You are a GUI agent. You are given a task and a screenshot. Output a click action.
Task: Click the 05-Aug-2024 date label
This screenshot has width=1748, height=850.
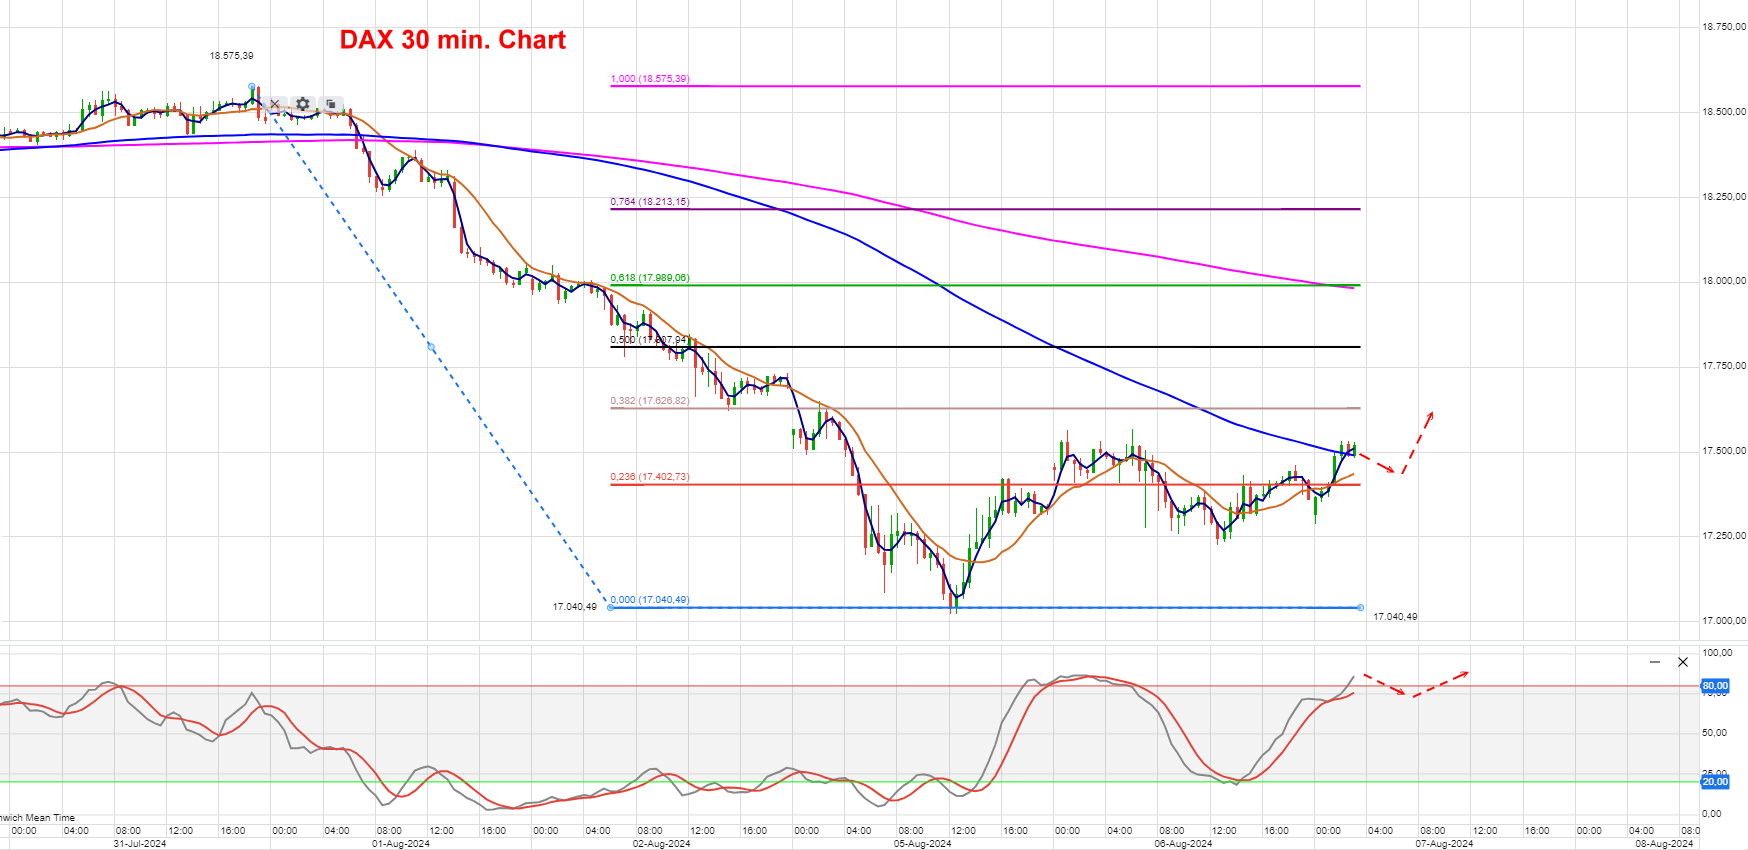tap(923, 843)
